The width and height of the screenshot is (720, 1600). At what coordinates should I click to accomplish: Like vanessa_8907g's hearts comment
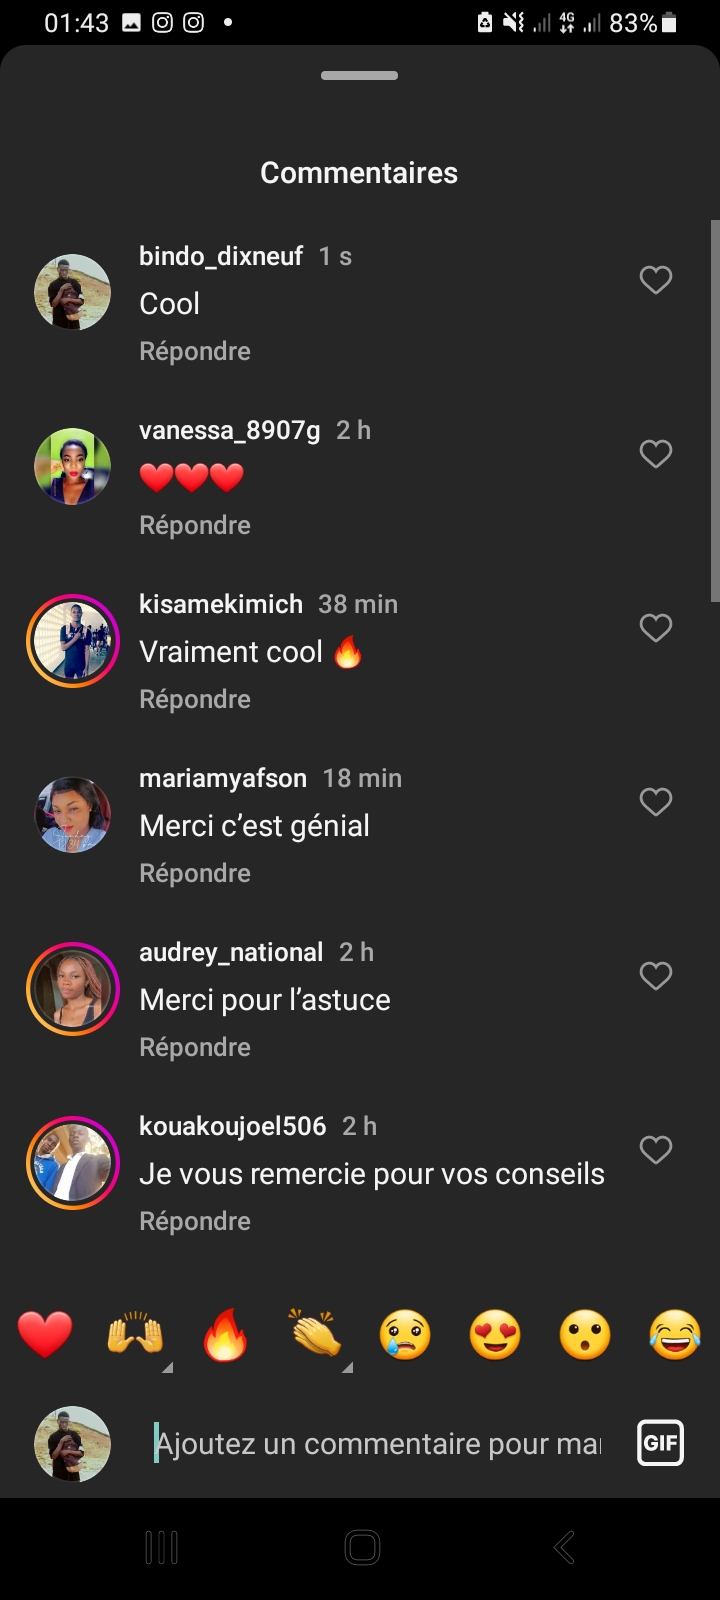[x=656, y=454]
